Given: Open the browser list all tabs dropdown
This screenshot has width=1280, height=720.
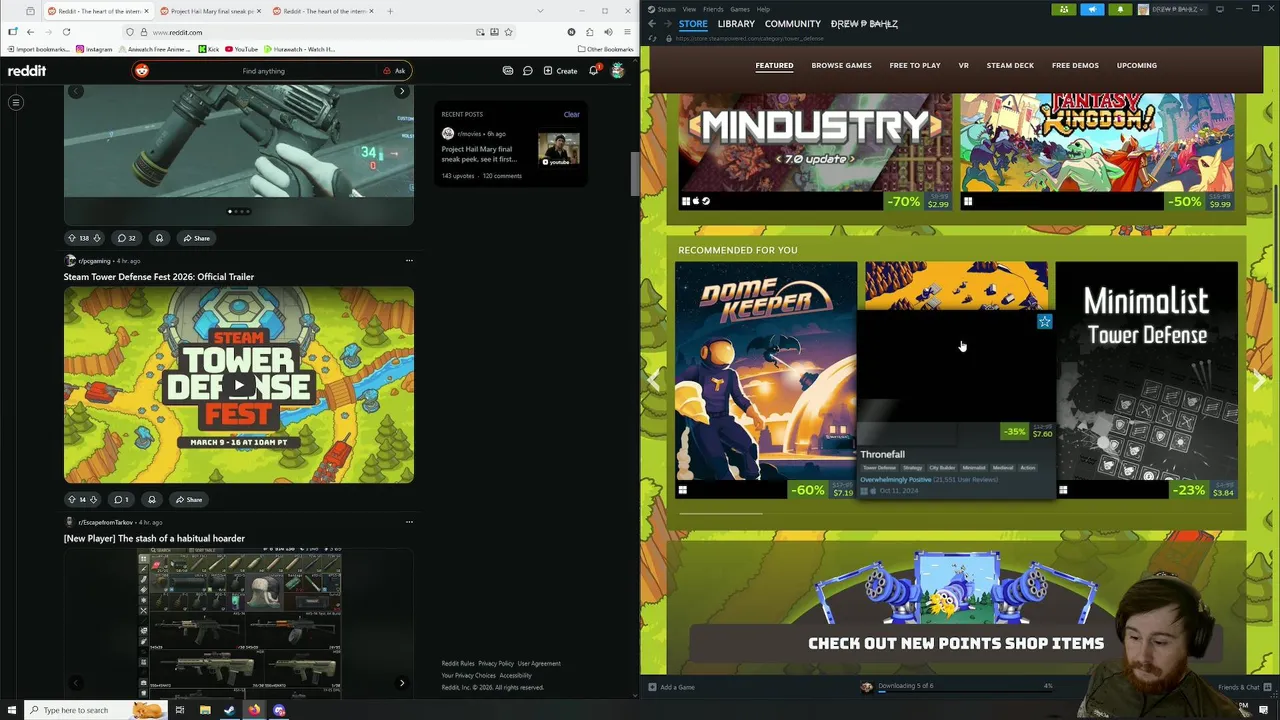Looking at the screenshot, I should [540, 11].
